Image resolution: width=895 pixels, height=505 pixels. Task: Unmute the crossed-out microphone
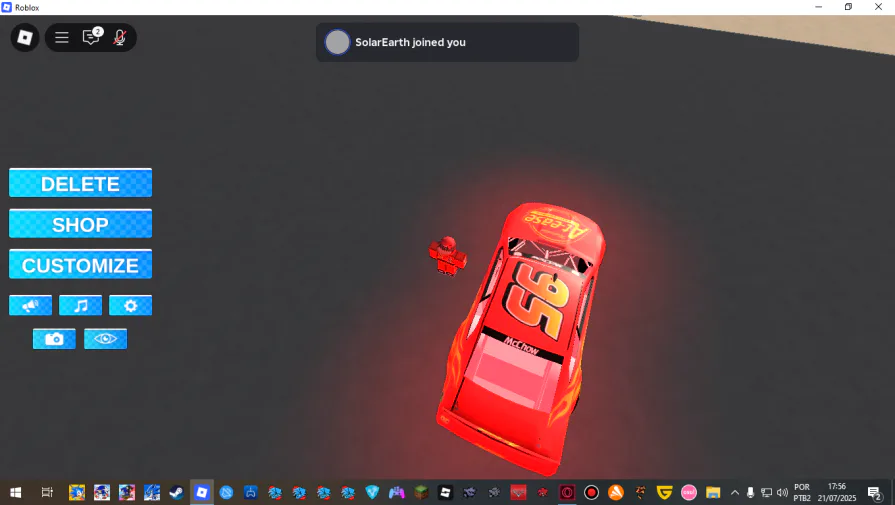119,38
